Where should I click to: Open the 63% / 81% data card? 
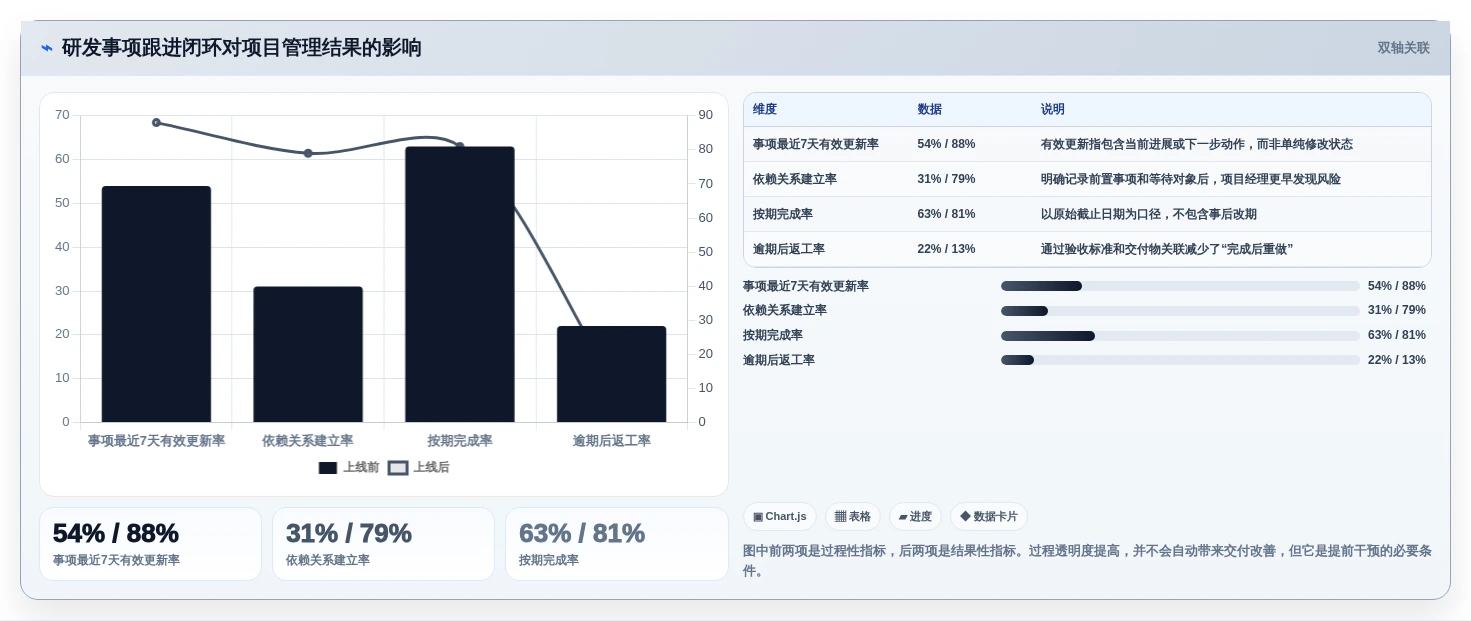click(617, 544)
